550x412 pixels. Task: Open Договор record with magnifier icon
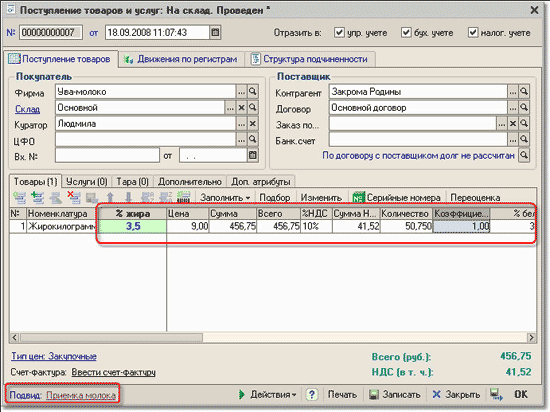[524, 107]
